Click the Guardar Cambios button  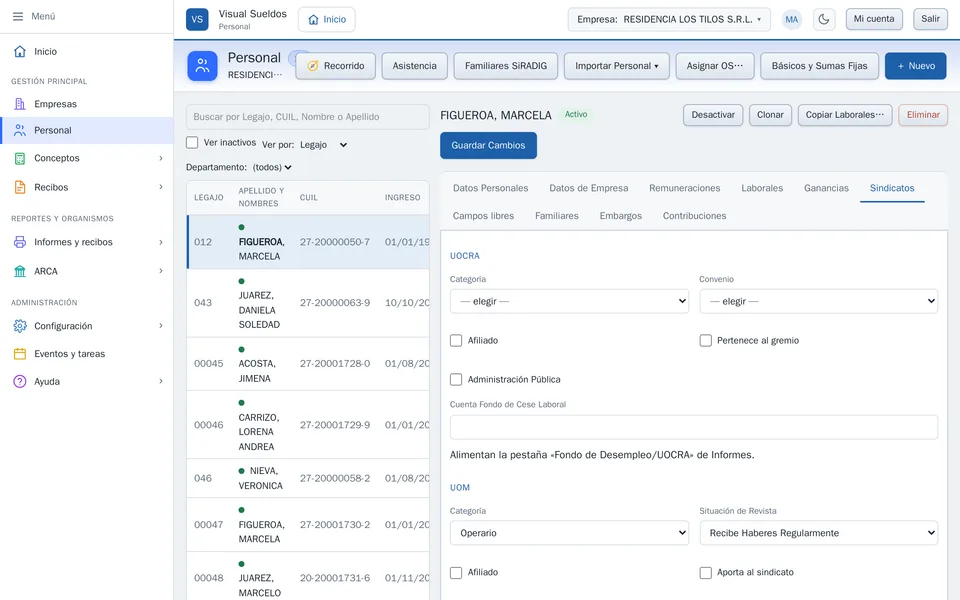pos(489,146)
